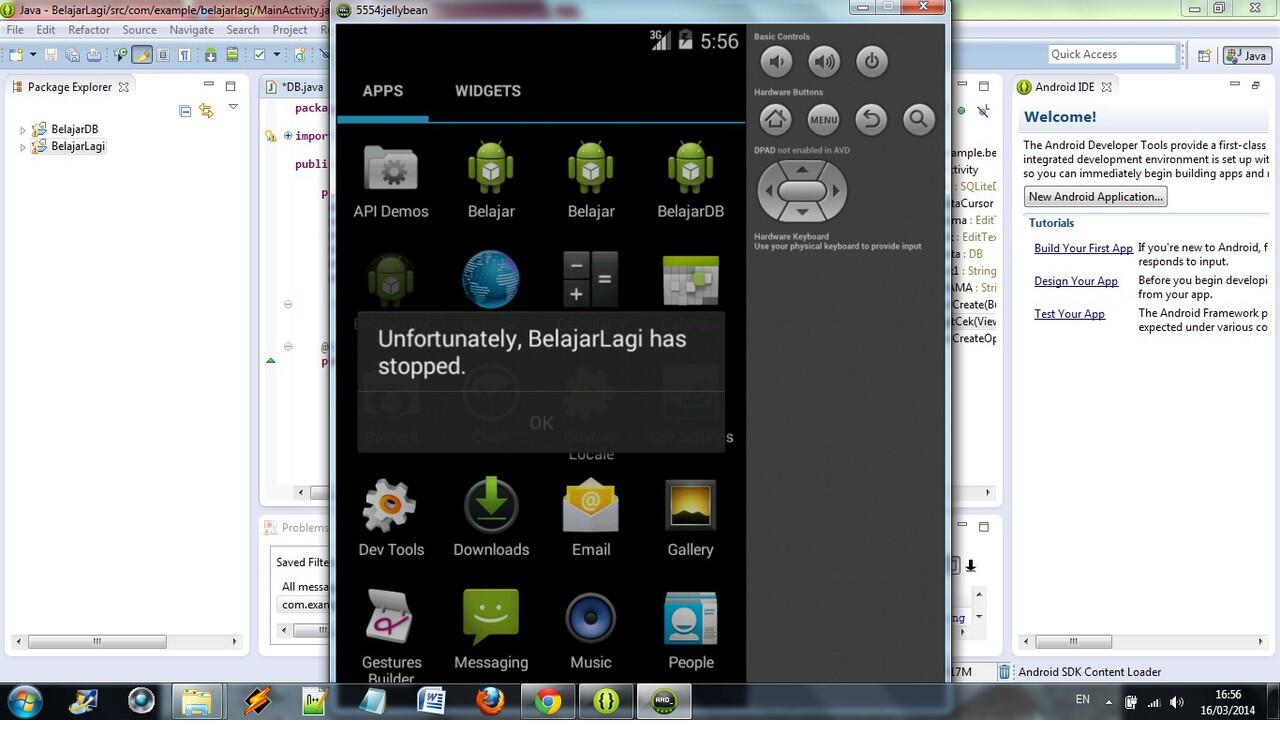Switch to the WIDGETS tab in emulator

[x=488, y=91]
